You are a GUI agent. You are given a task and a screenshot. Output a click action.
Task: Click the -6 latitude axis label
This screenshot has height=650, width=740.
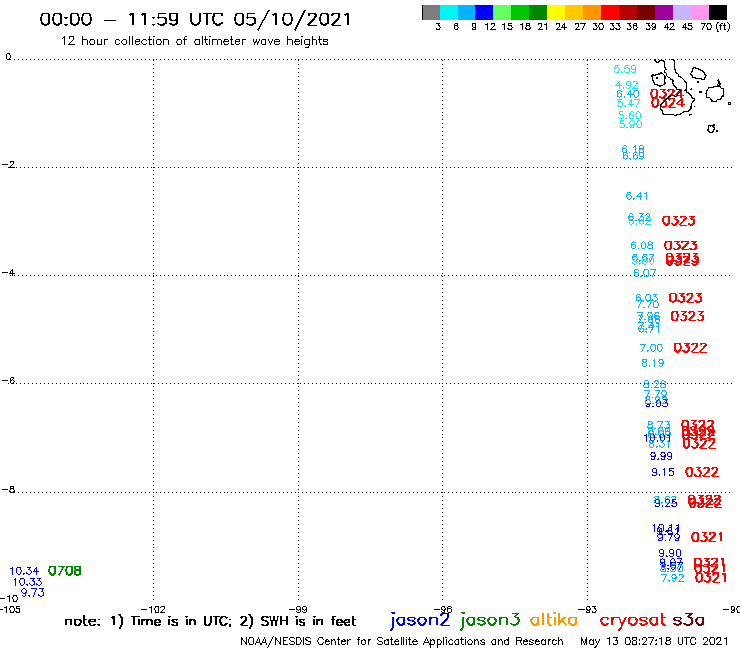[x=8, y=380]
